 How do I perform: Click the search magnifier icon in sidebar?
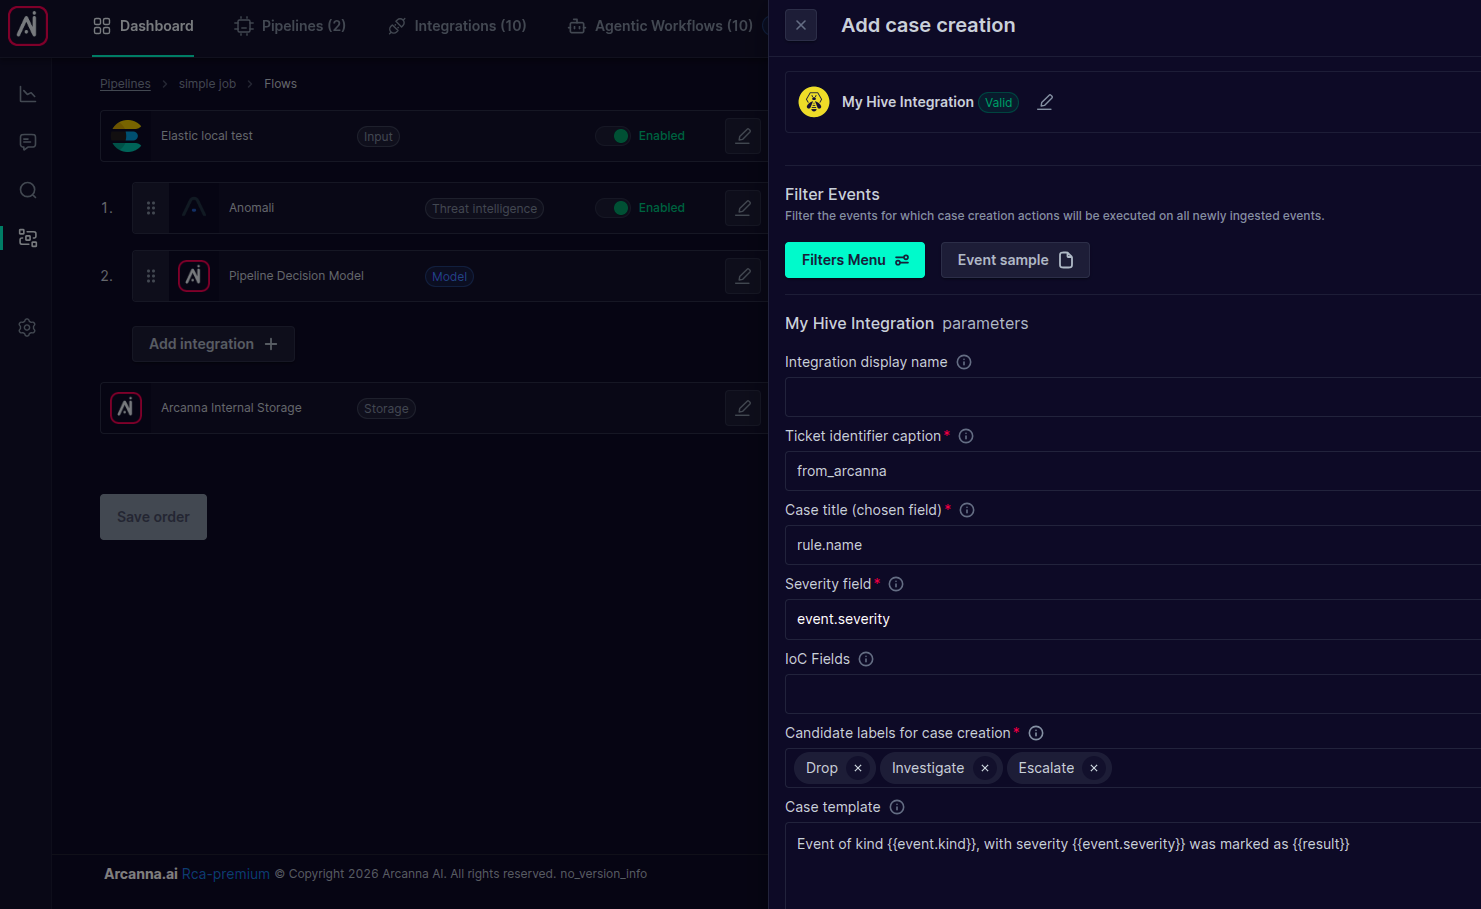point(28,190)
